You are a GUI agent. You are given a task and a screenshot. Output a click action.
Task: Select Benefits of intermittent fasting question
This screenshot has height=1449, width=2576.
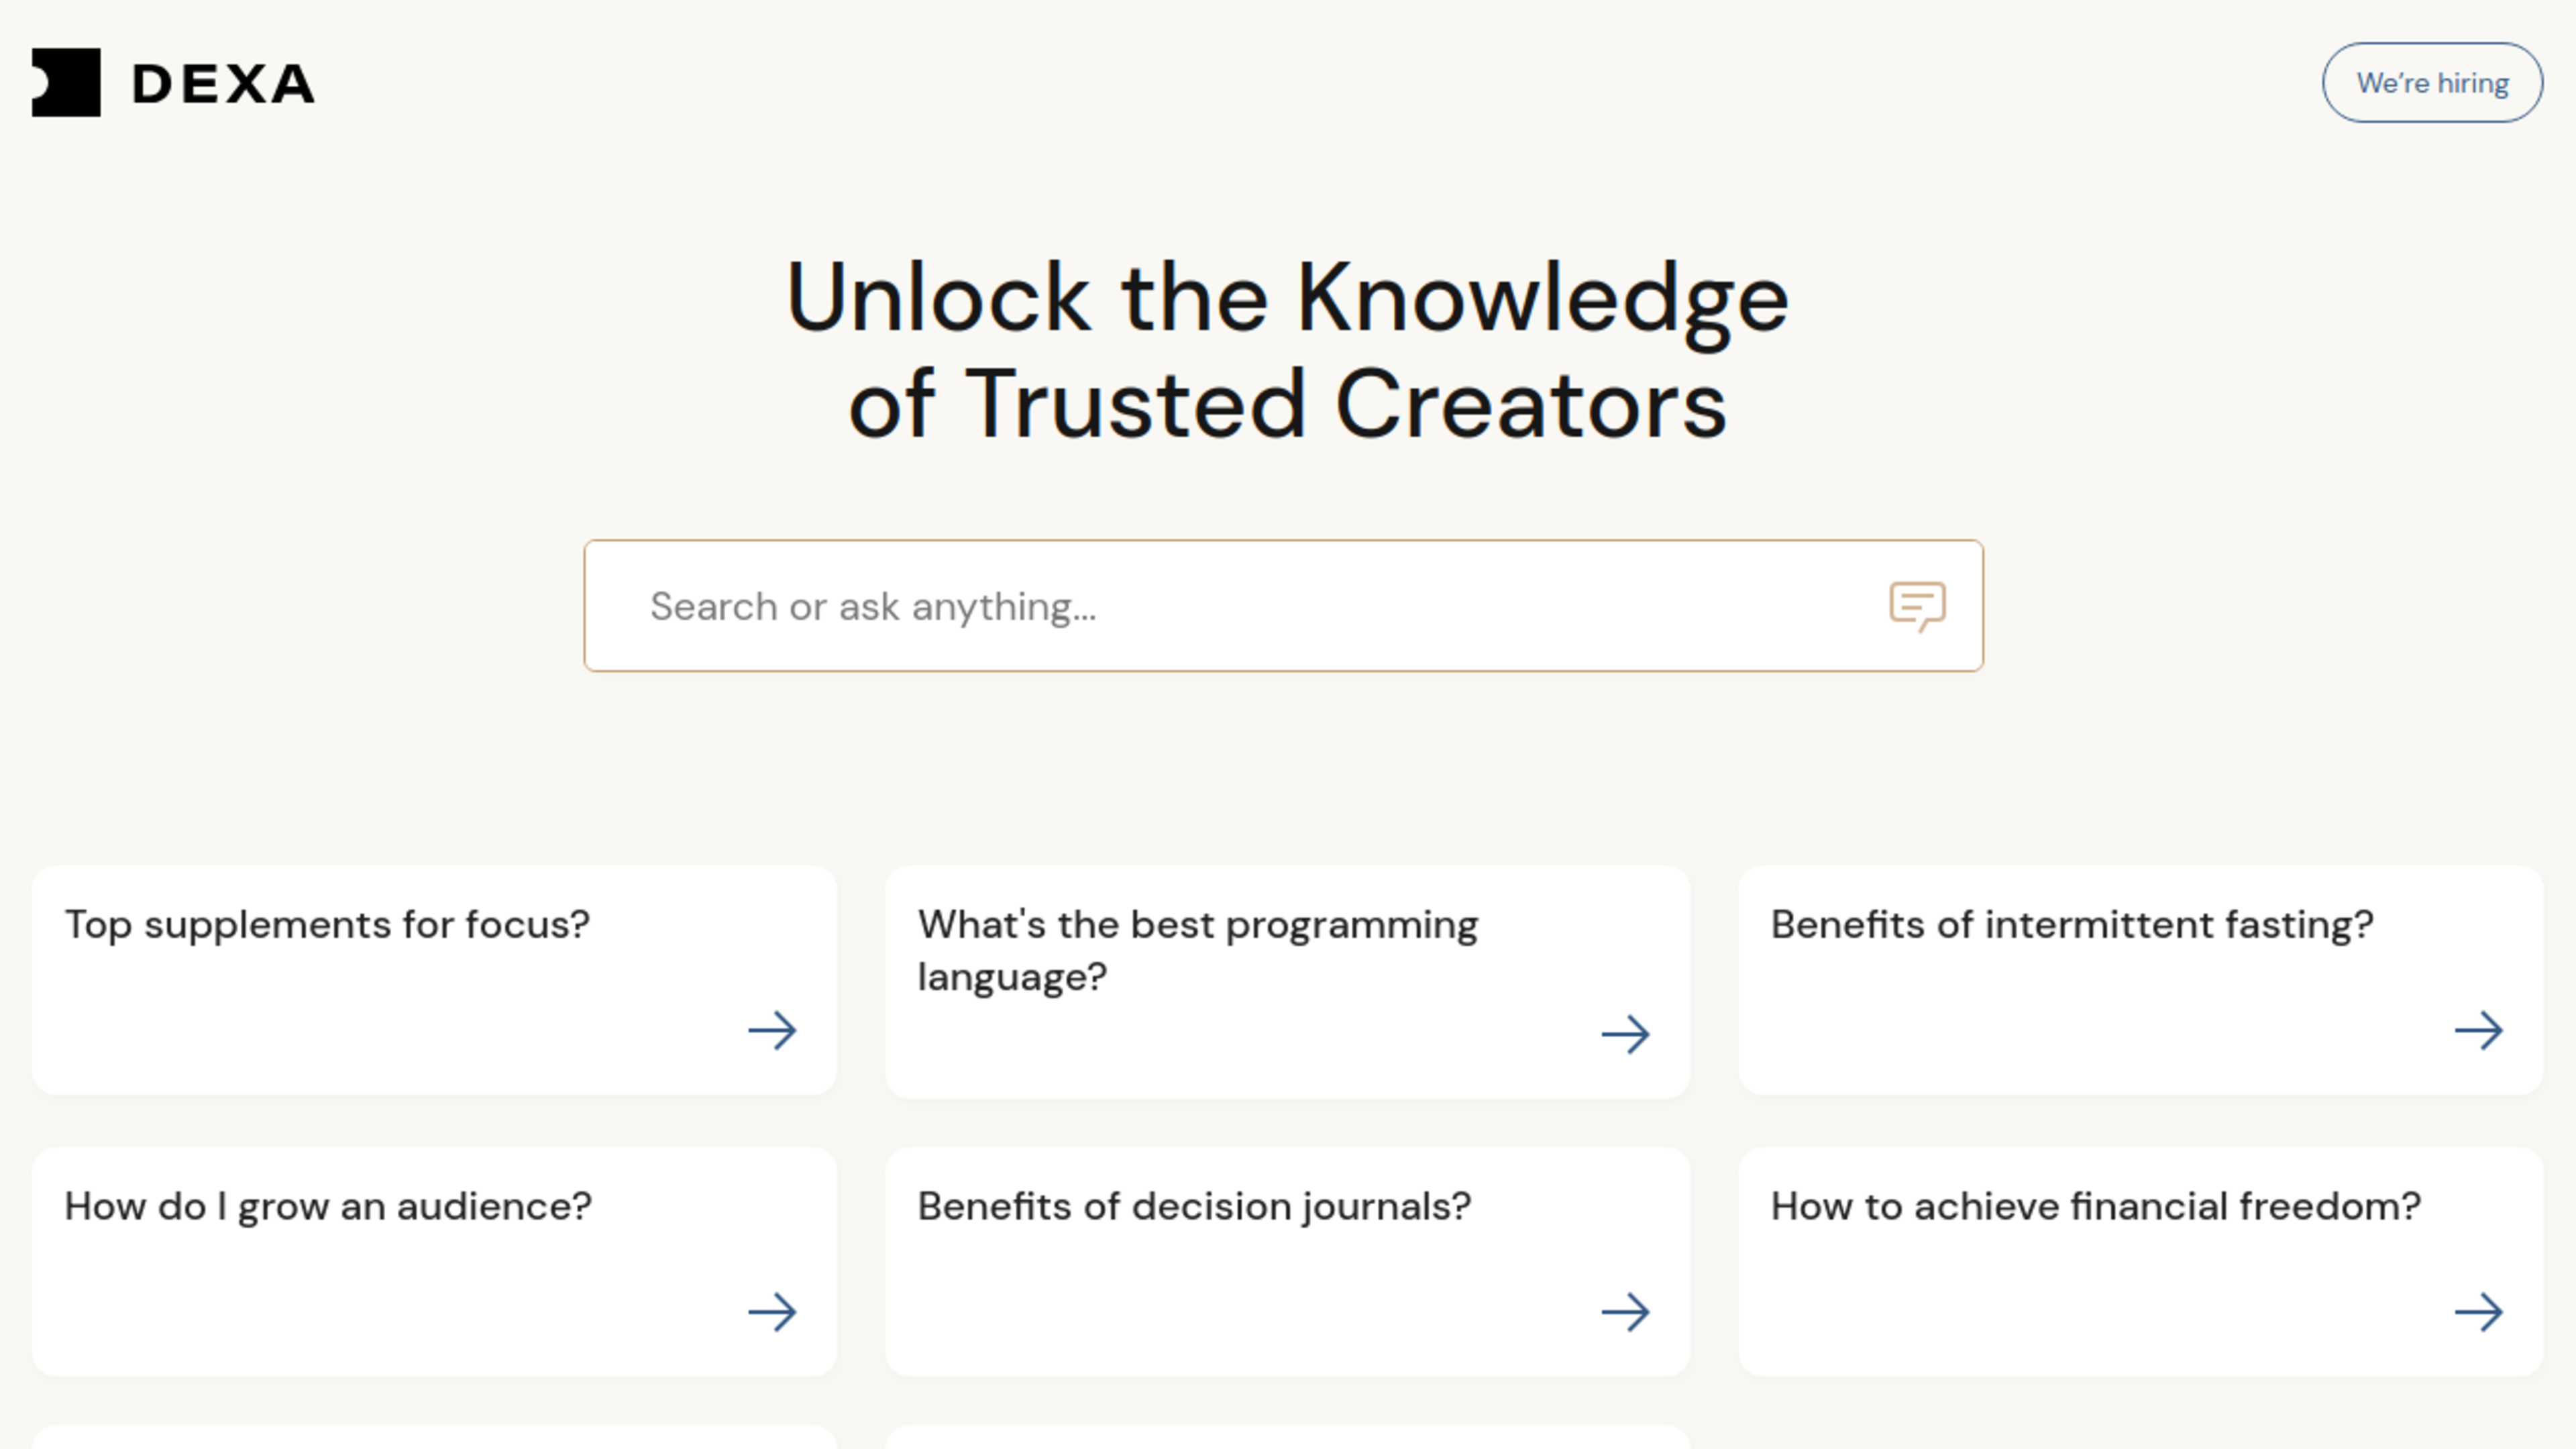(2072, 925)
